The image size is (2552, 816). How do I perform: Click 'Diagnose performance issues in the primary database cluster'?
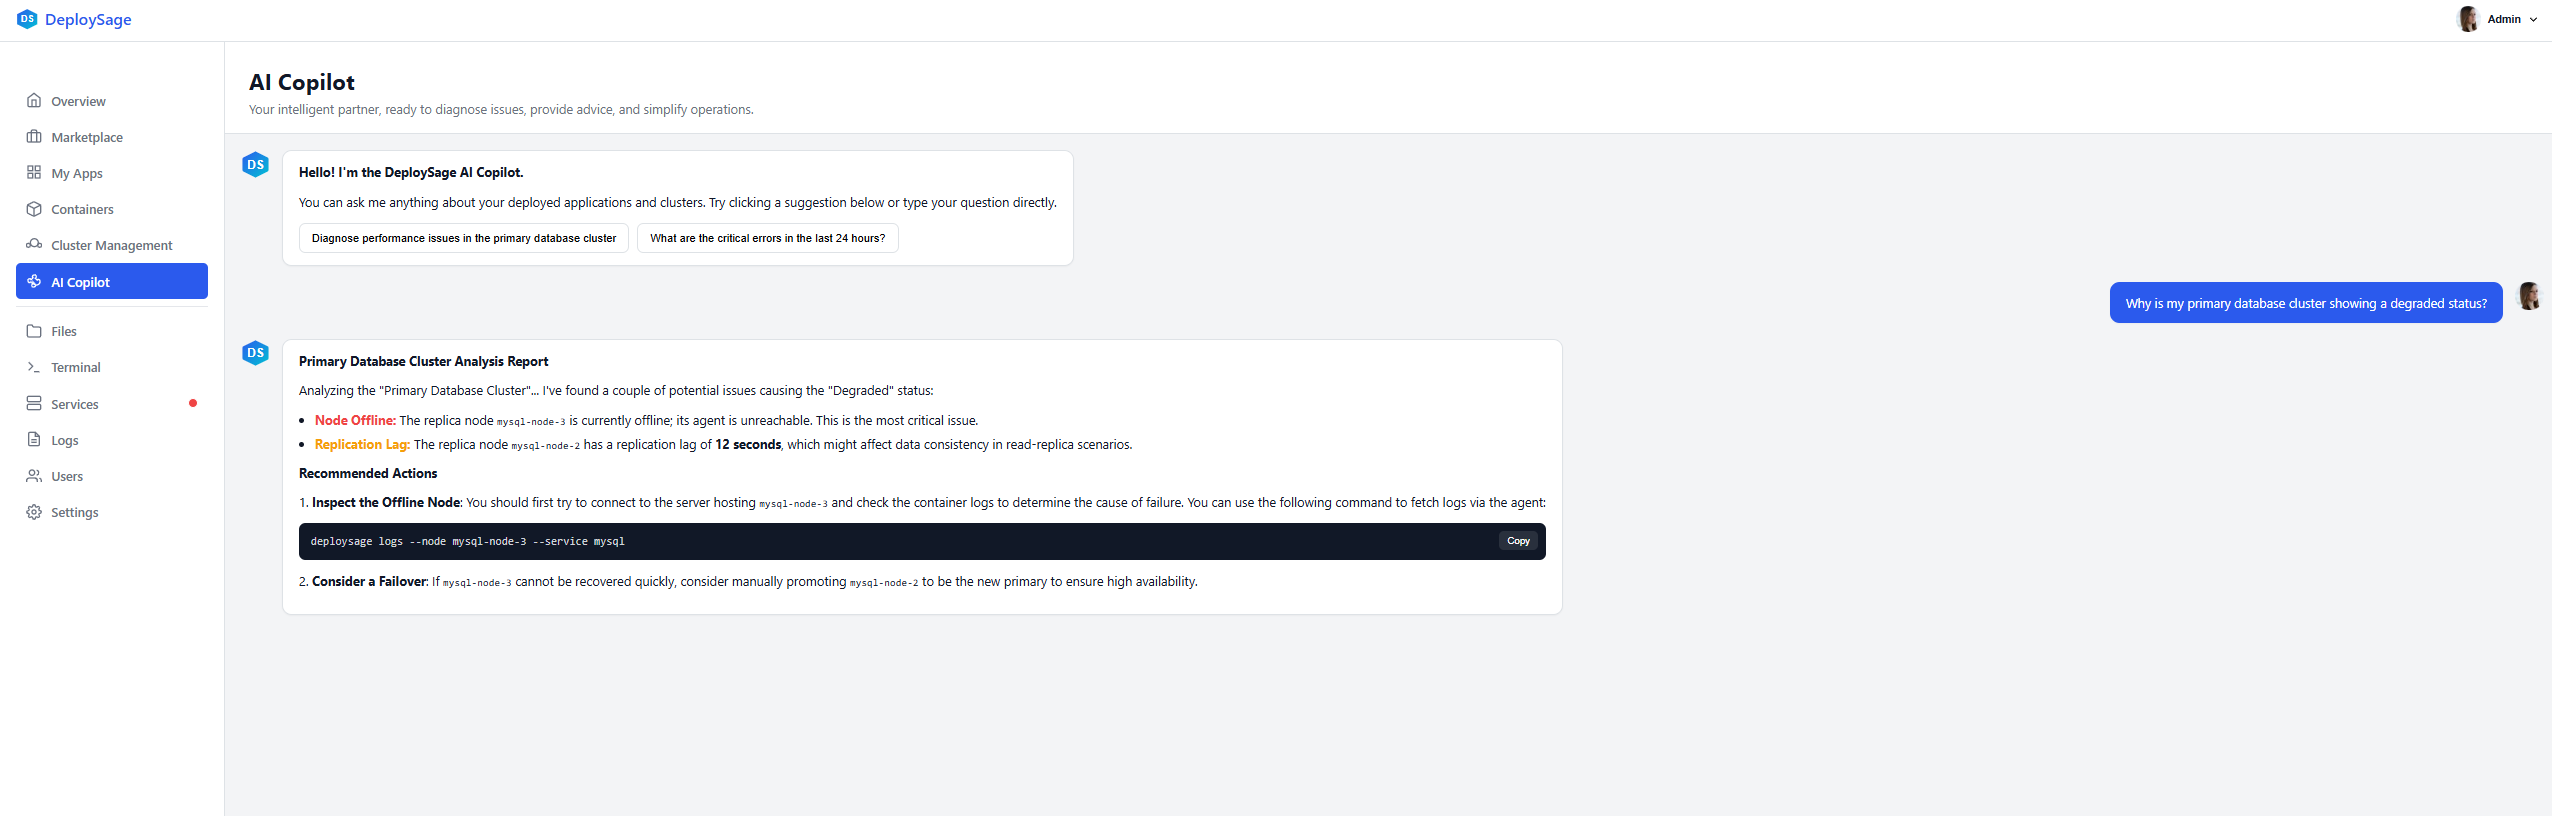[x=463, y=238]
